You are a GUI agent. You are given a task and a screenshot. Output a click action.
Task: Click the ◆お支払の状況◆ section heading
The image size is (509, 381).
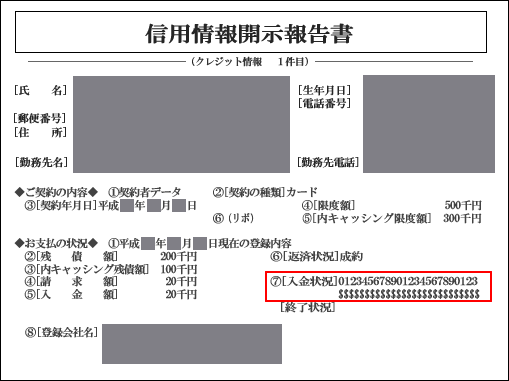[x=56, y=244]
